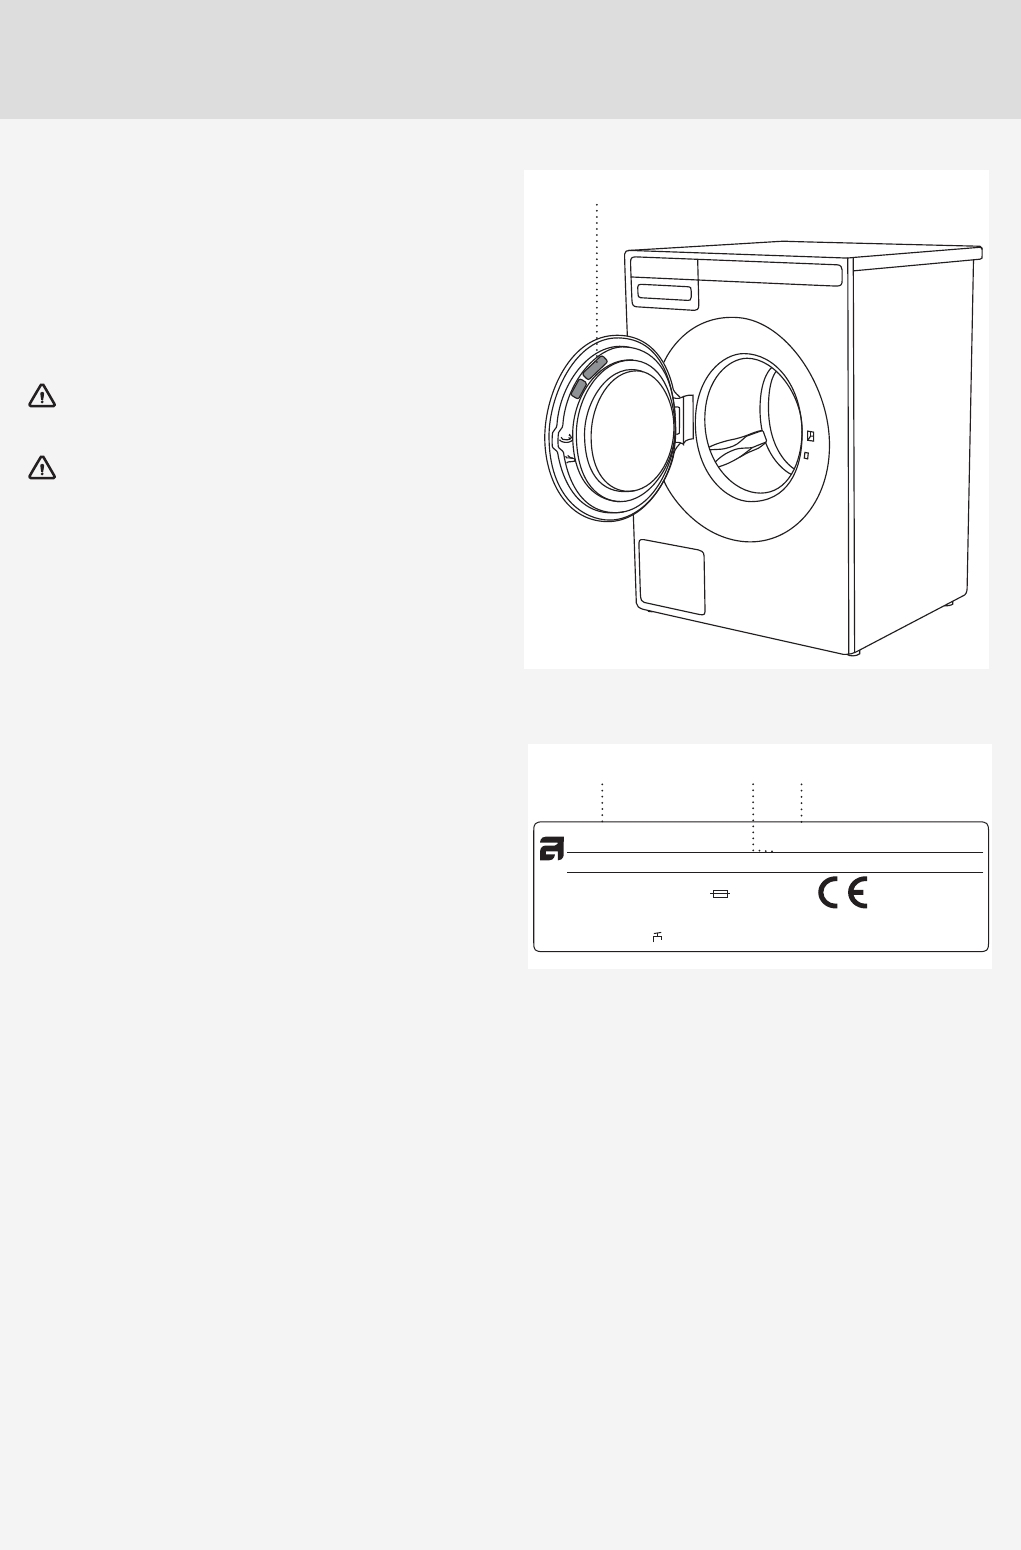Image resolution: width=1021 pixels, height=1550 pixels.
Task: Click the upper warning triangle icon
Action: [x=42, y=397]
